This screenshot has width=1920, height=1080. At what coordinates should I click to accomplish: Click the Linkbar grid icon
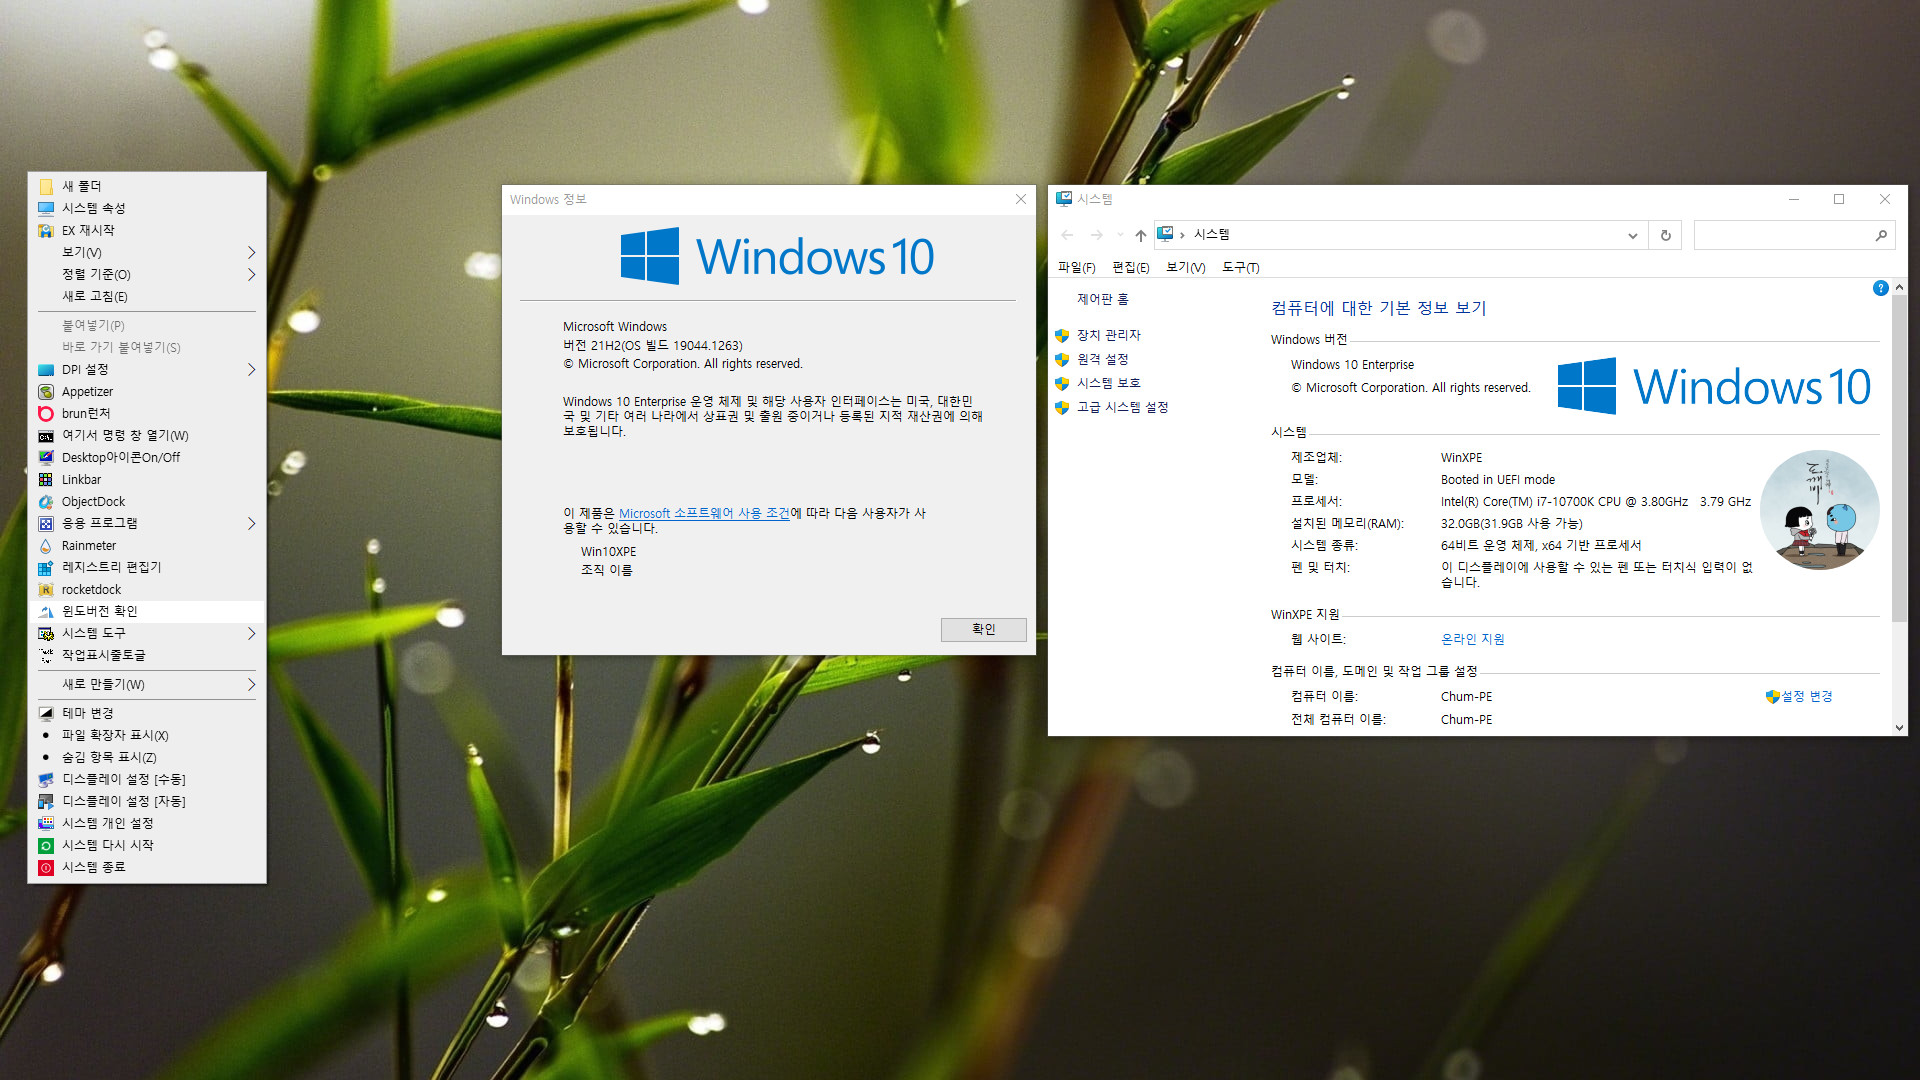tap(46, 480)
